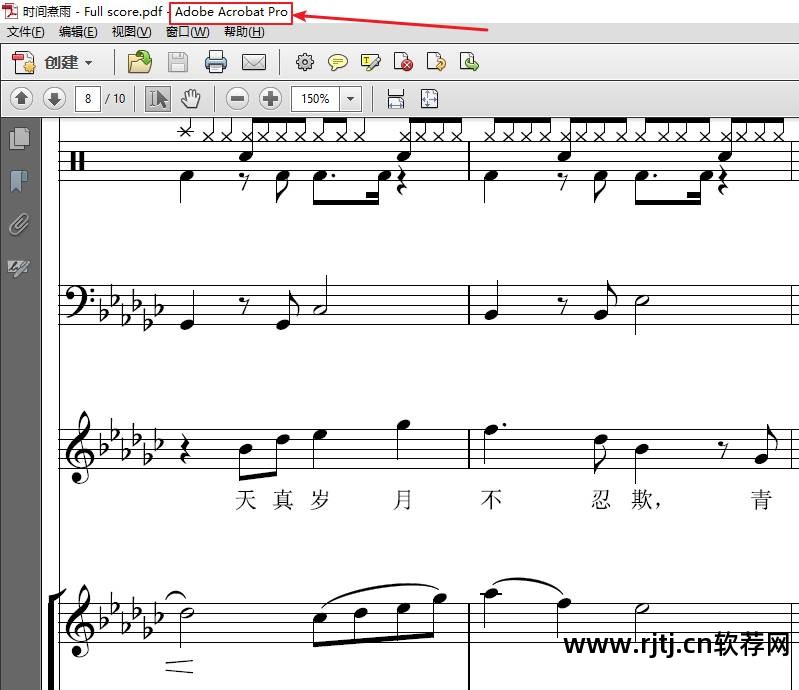Click the total page count text / 10
Viewport: 799px width, 690px height.
click(116, 98)
